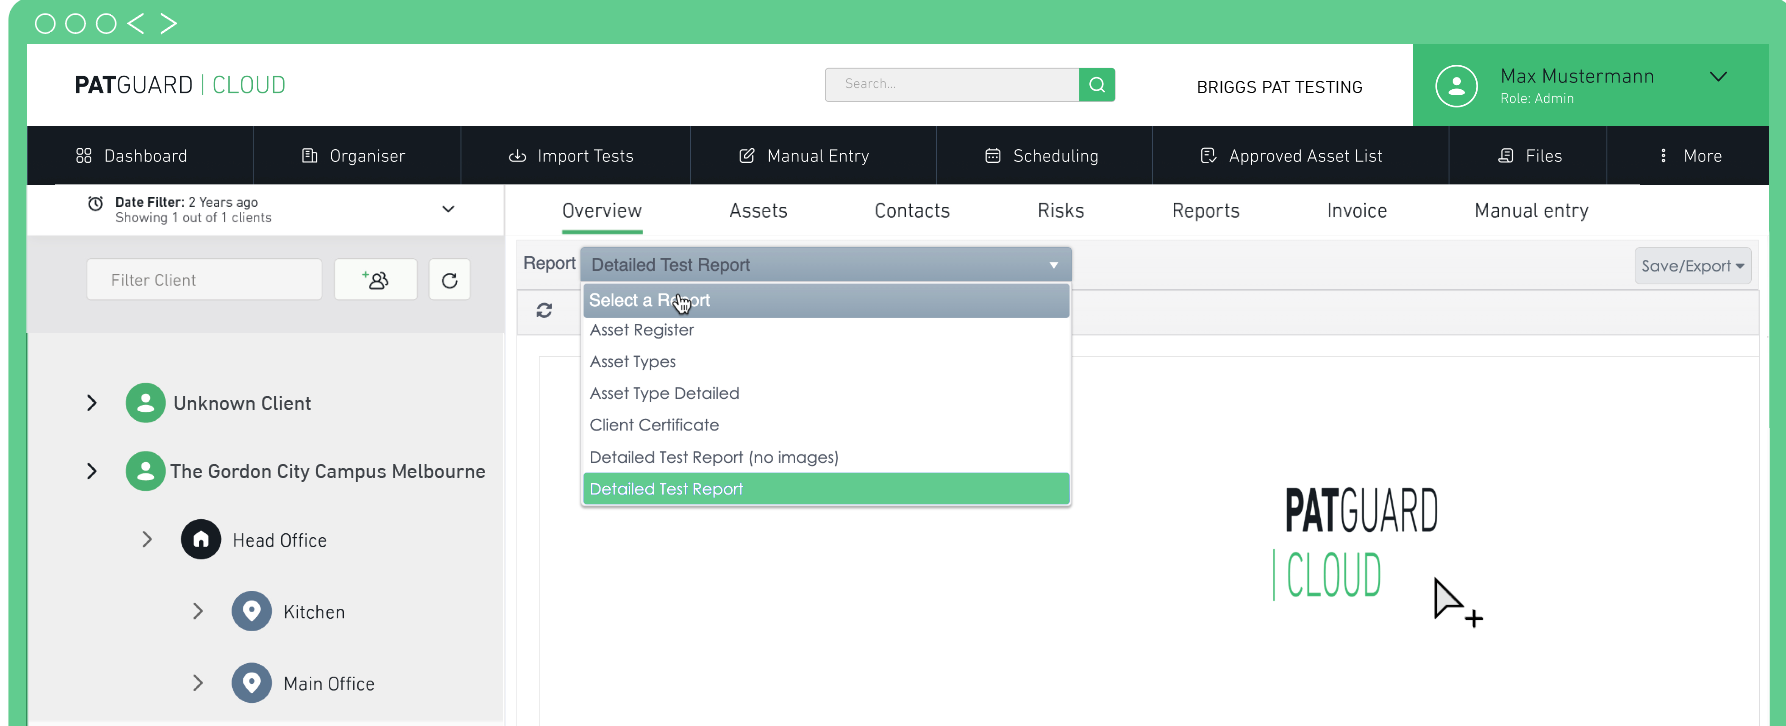
Task: Select Unknown Client in the tree
Action: click(x=242, y=403)
